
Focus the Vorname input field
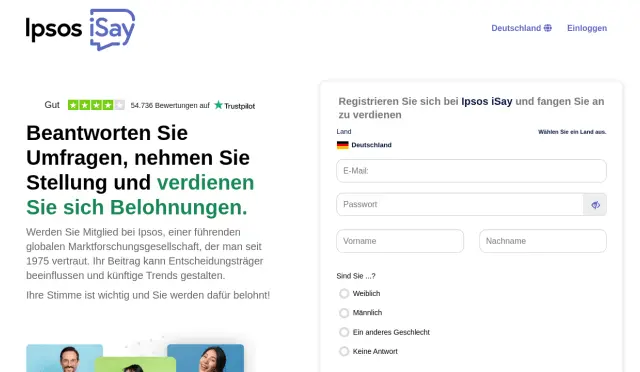pyautogui.click(x=400, y=241)
